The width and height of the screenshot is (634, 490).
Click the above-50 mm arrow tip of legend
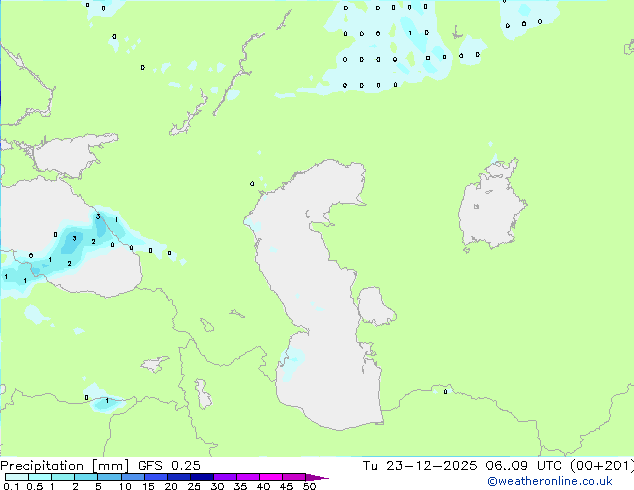317,477
